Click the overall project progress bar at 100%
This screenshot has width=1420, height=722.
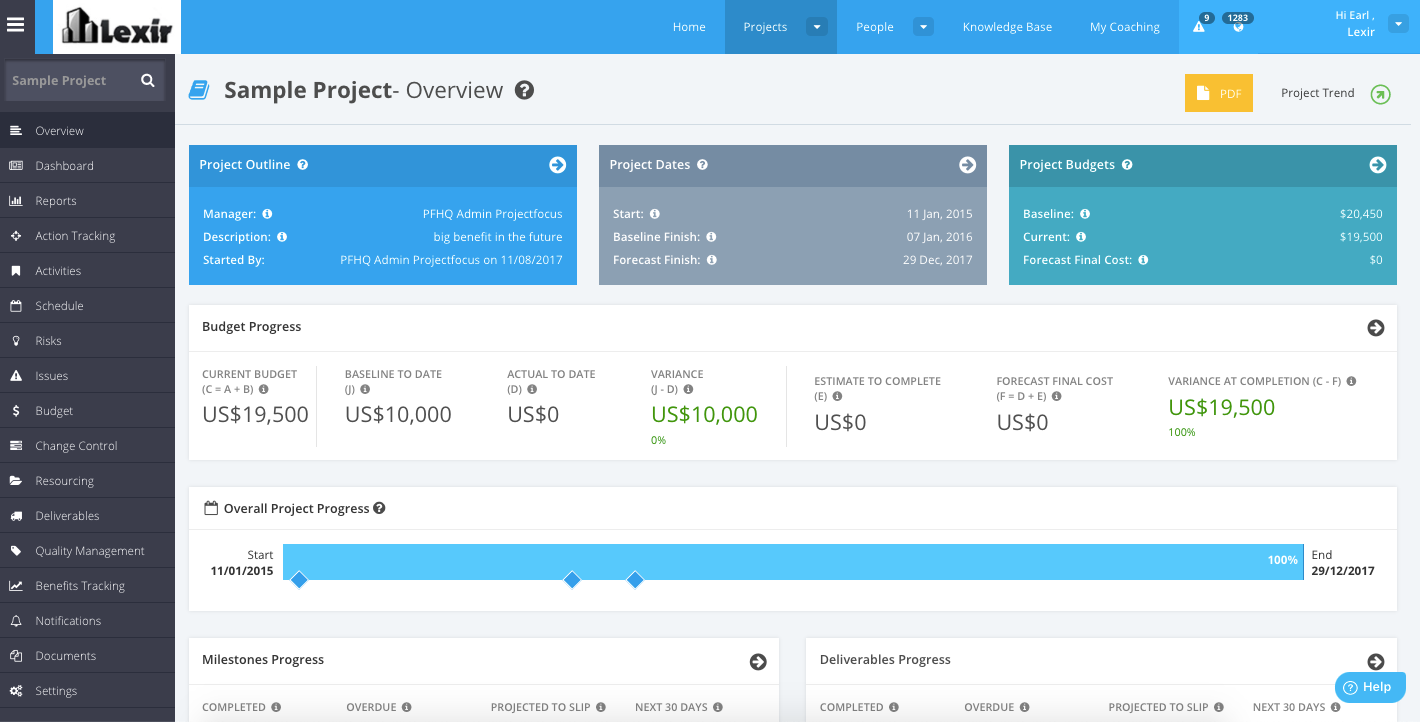click(793, 561)
